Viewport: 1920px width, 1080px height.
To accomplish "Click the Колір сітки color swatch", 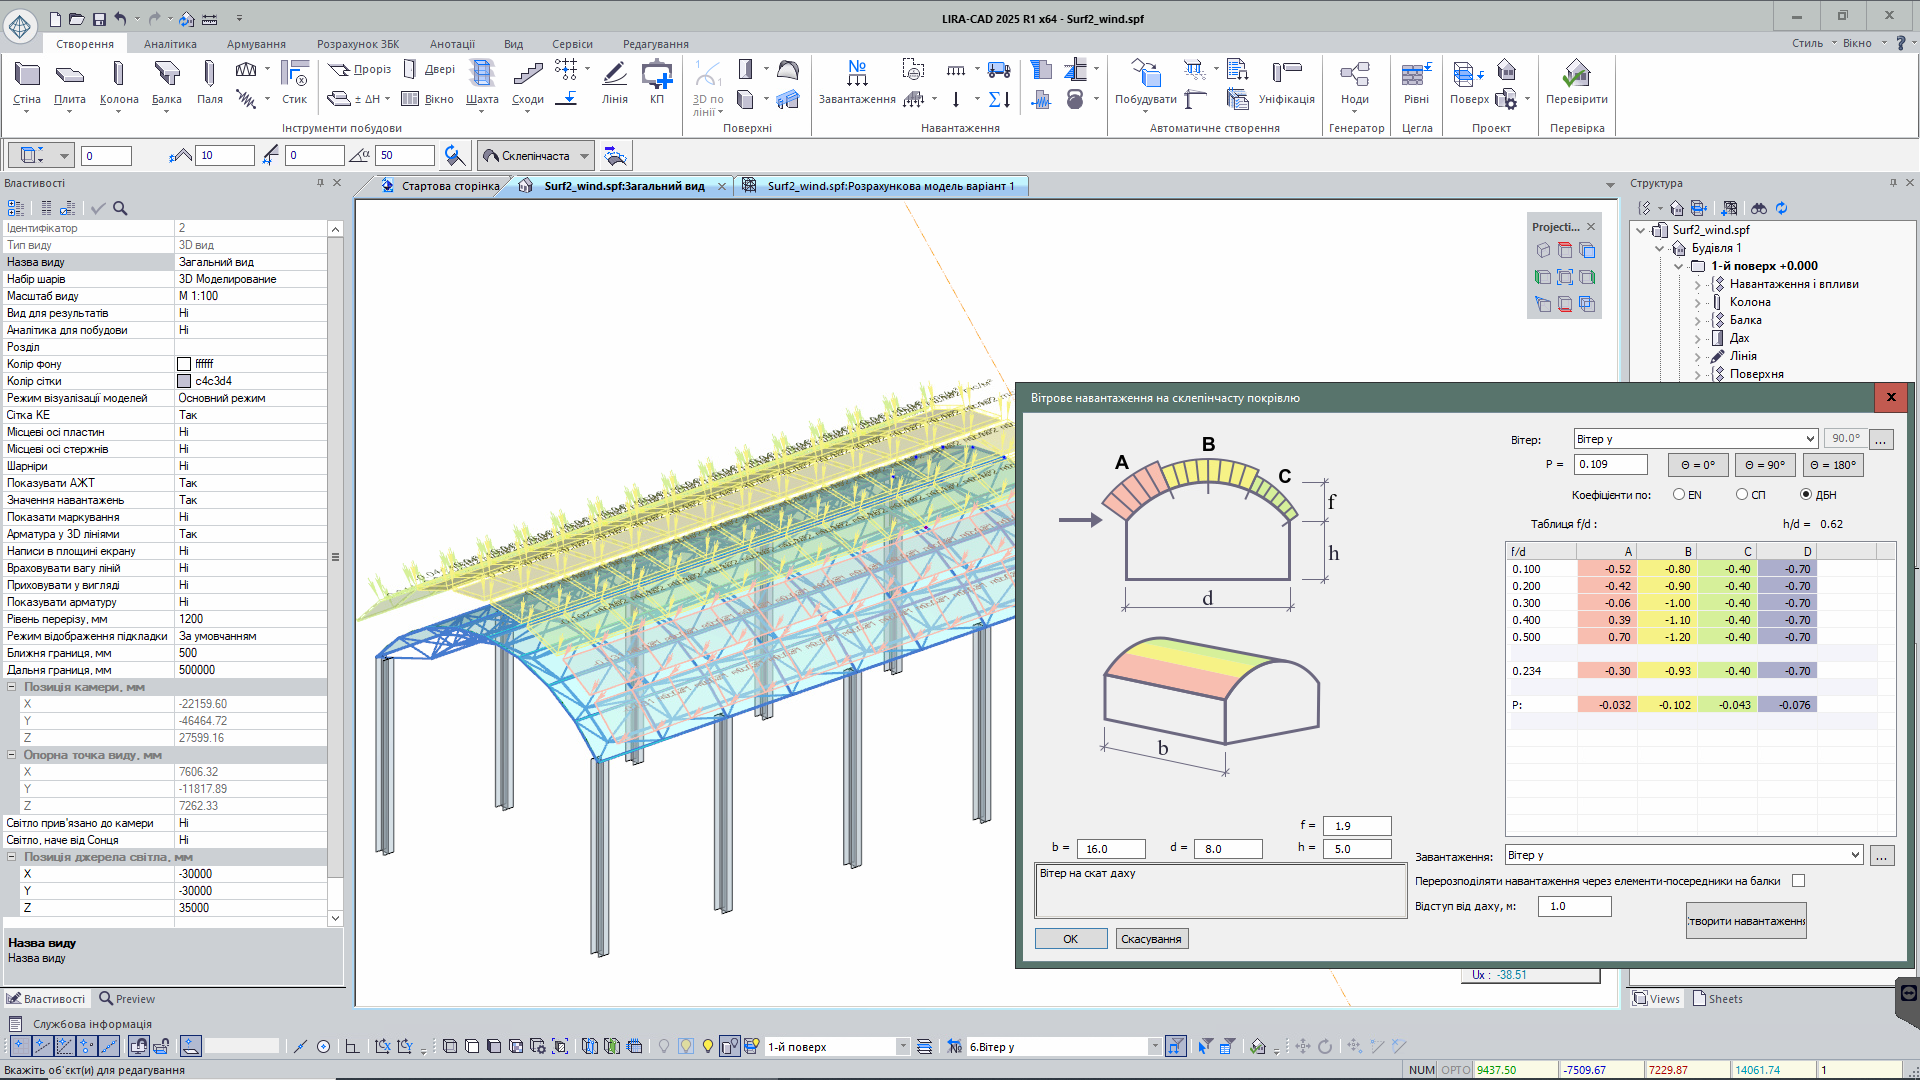I will [184, 381].
